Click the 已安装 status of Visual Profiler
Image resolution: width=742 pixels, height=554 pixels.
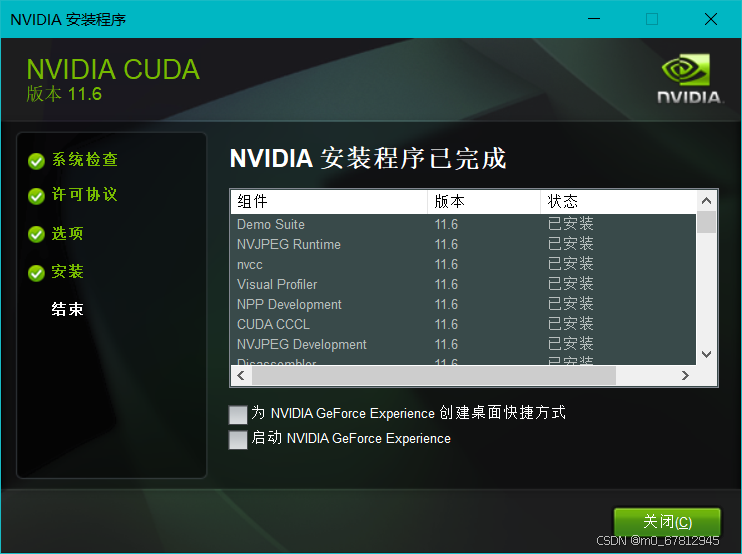click(571, 284)
